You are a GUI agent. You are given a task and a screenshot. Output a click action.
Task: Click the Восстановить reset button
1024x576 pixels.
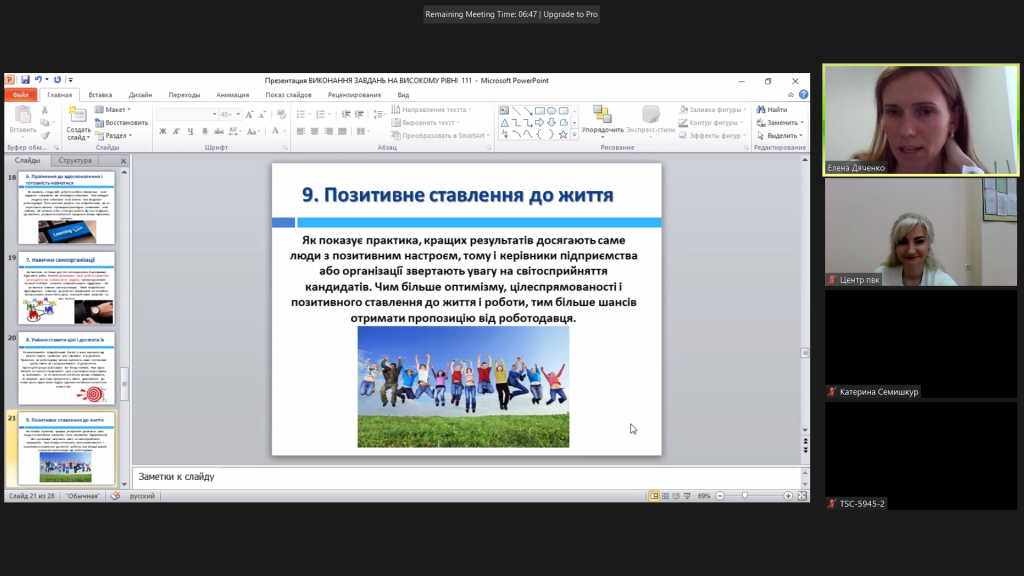pos(121,122)
